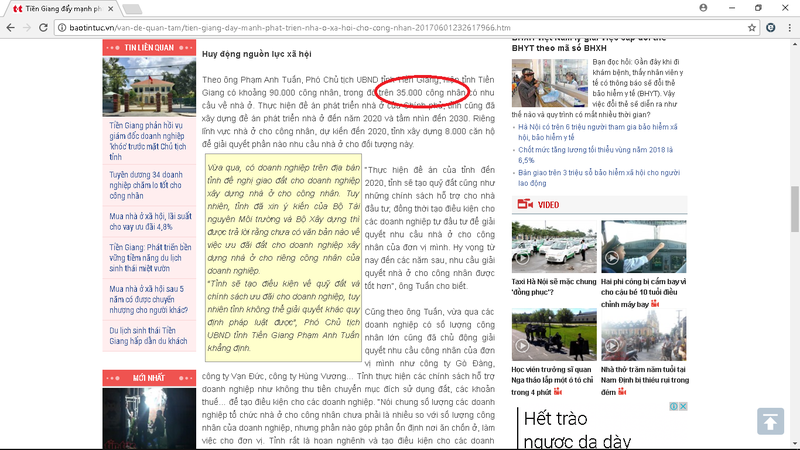The width and height of the screenshot is (800, 450).
Task: Click 'Hai phi công bị cấm bay' title
Action: [x=643, y=293]
